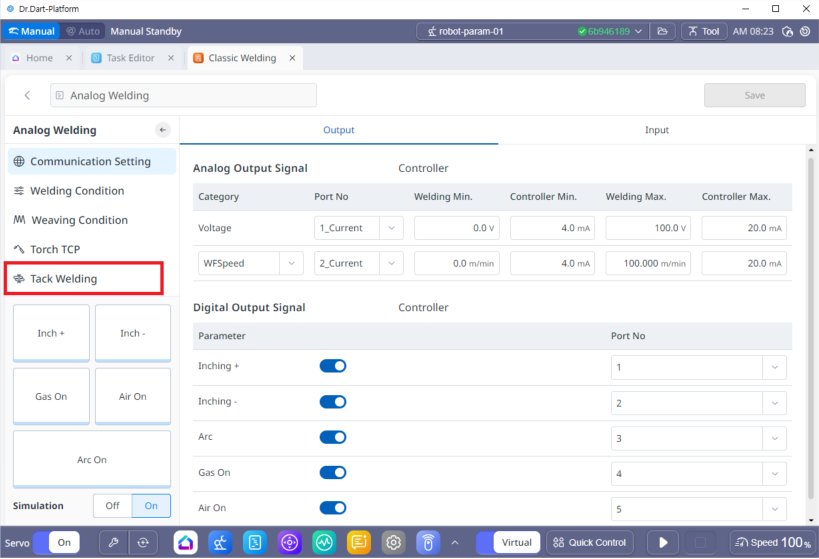The width and height of the screenshot is (819, 559).
Task: Open the folder icon beside robot-param-01
Action: tap(661, 31)
